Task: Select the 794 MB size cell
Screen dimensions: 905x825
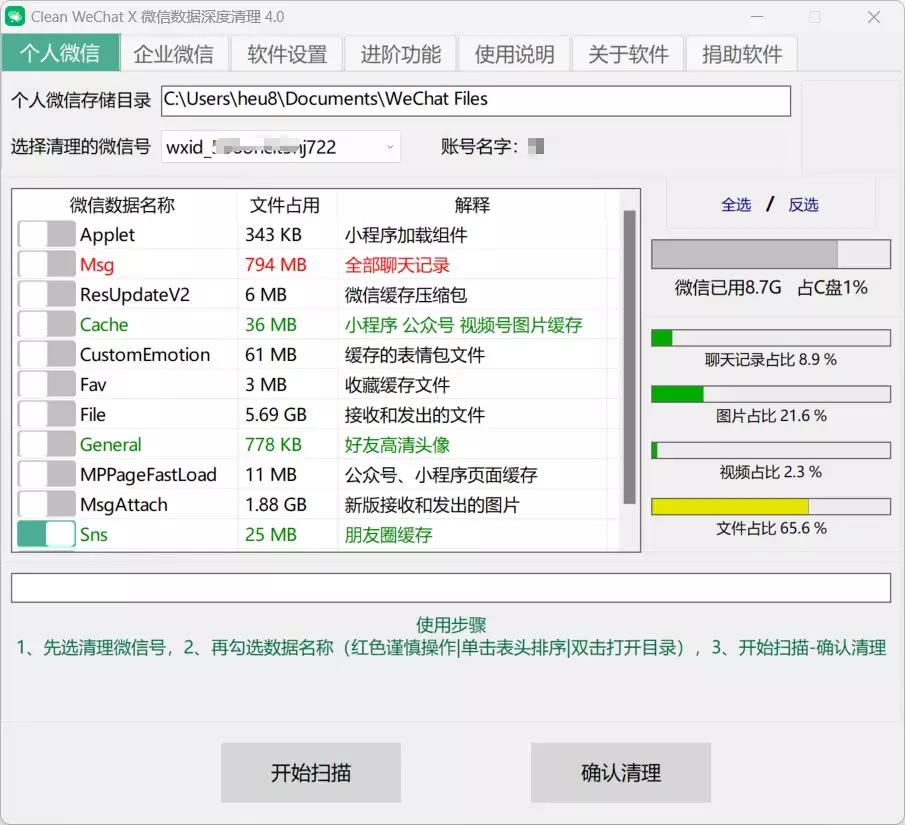Action: click(x=276, y=264)
